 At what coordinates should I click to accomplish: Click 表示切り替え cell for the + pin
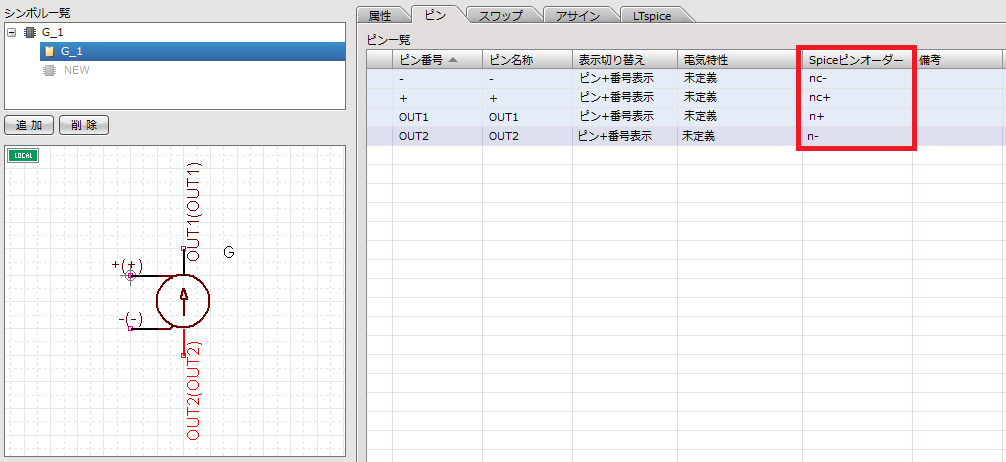click(624, 97)
